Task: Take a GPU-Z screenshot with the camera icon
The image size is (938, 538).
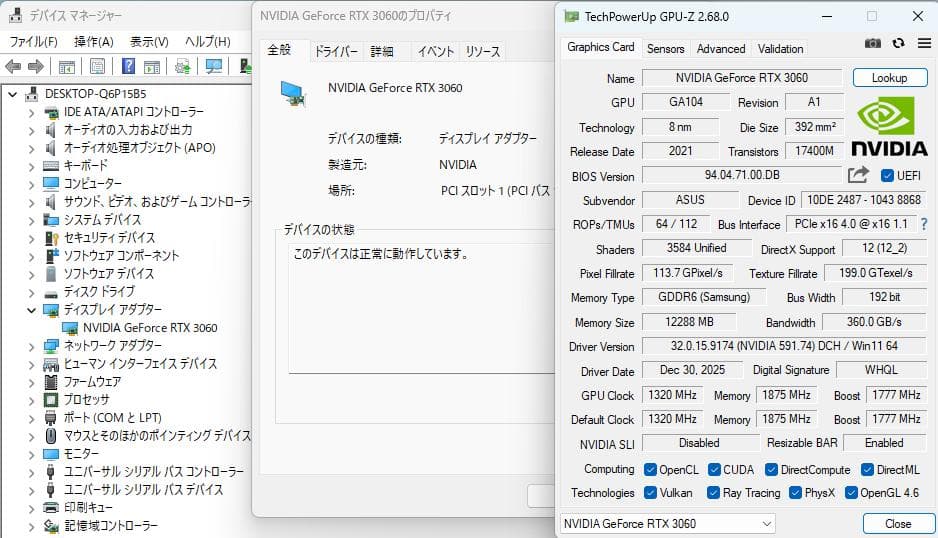Action: 873,43
